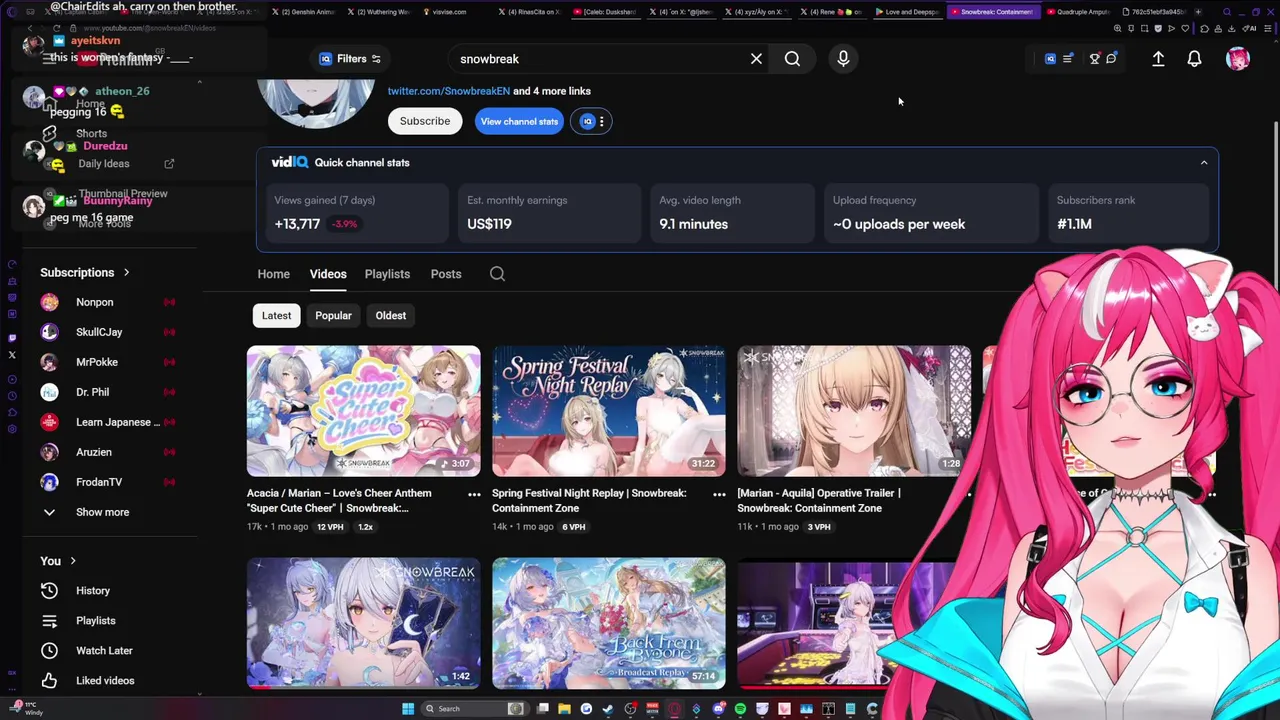Open the vidIQ Filters control
This screenshot has height=720, width=1280.
349,59
